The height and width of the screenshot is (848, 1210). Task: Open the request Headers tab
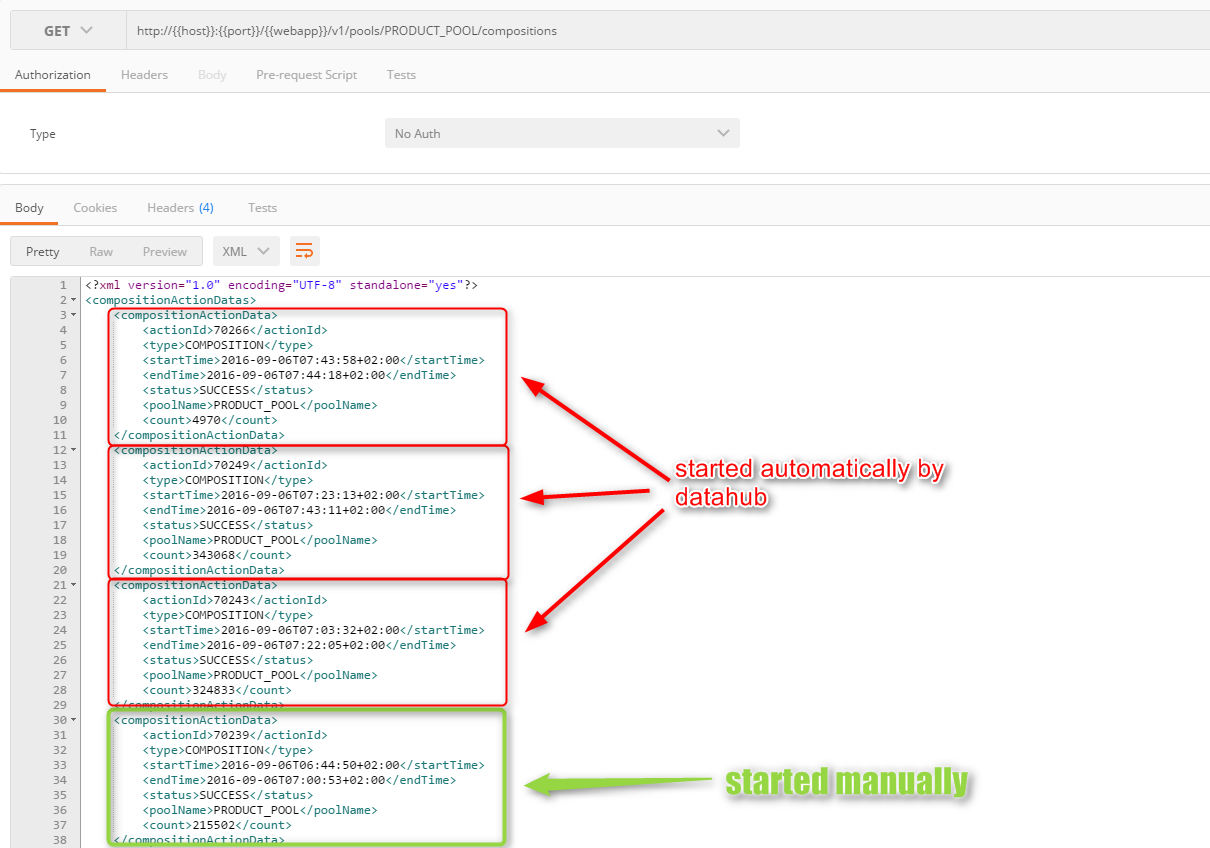(144, 75)
